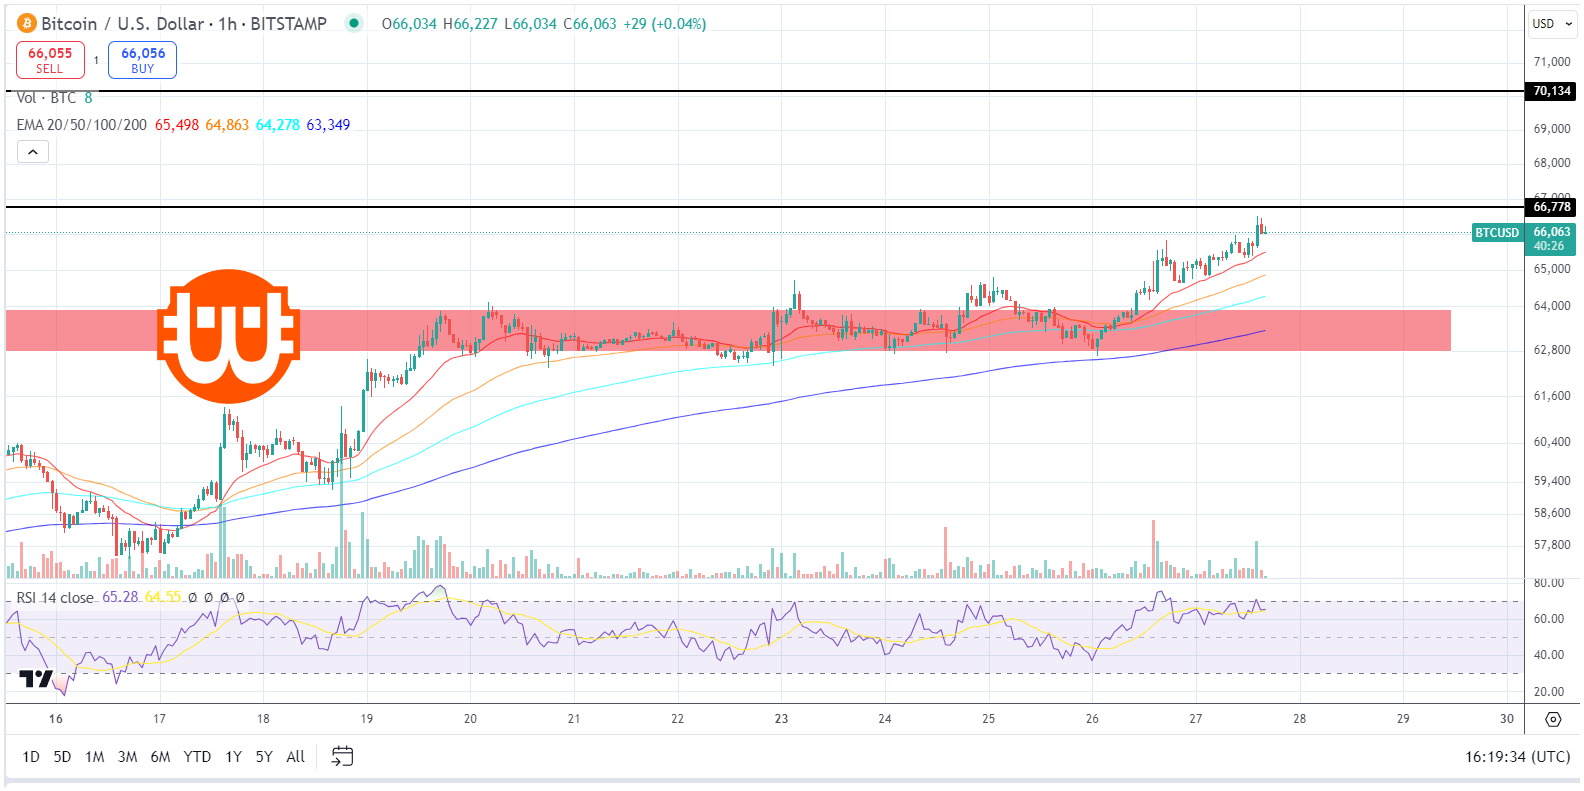Switch date range to 1Y

(233, 756)
